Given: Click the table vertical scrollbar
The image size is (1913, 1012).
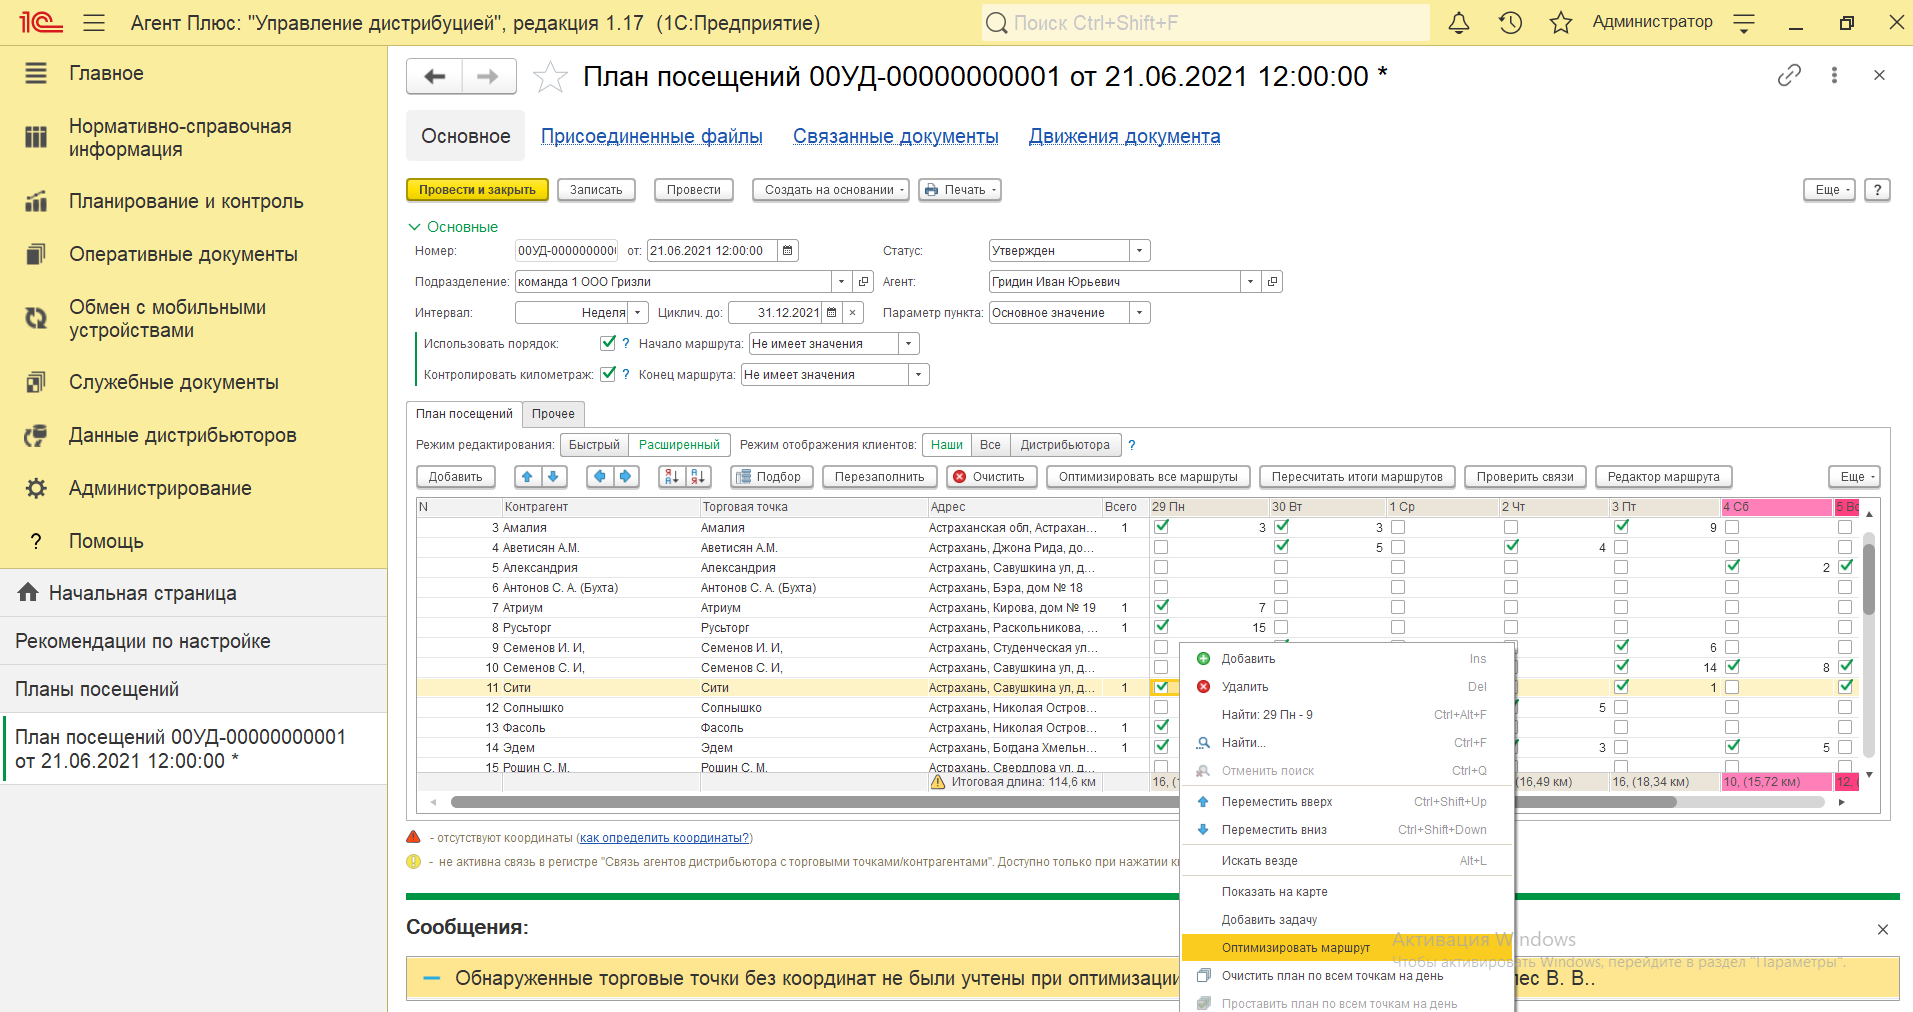Looking at the screenshot, I should pyautogui.click(x=1868, y=578).
